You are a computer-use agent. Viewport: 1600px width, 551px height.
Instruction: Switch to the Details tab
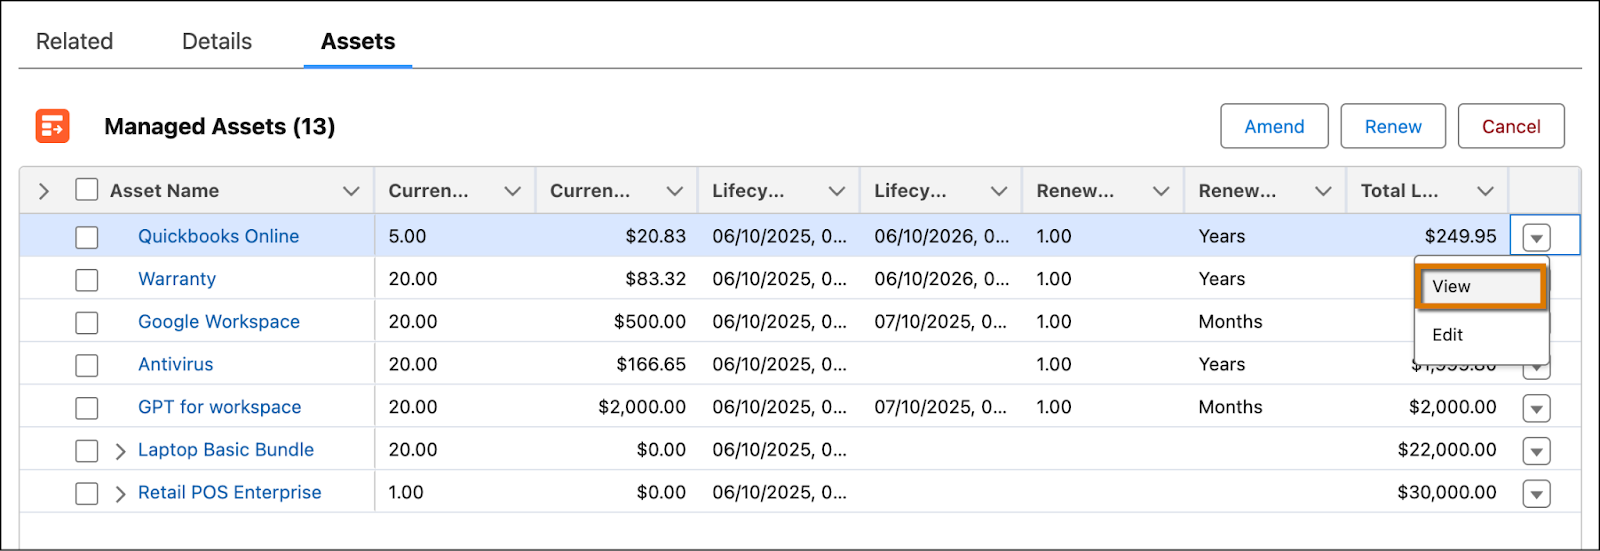(x=217, y=42)
